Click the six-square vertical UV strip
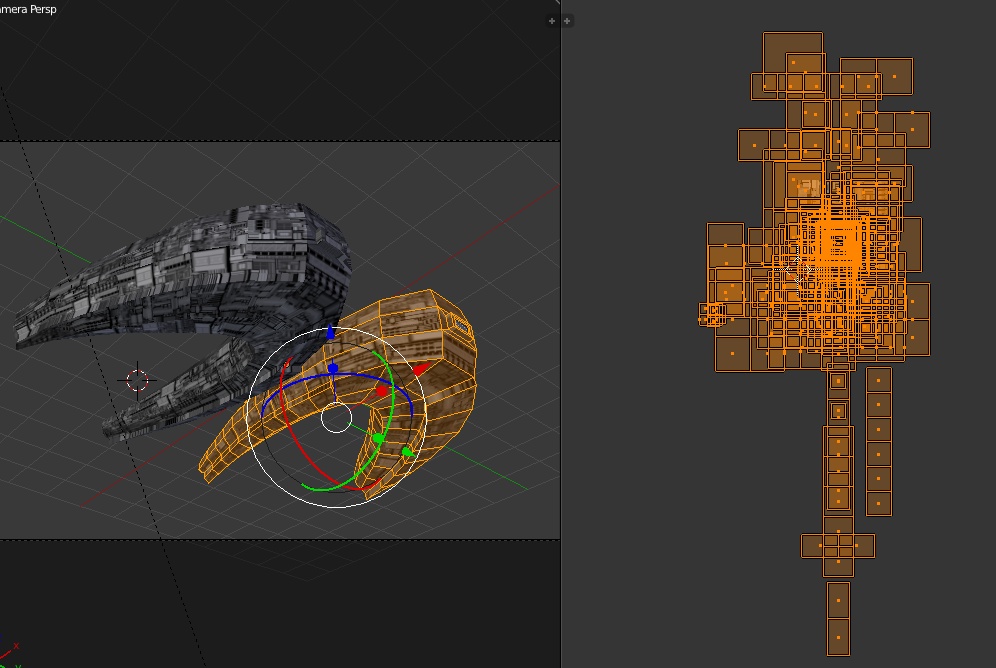This screenshot has height=668, width=996. 879,441
